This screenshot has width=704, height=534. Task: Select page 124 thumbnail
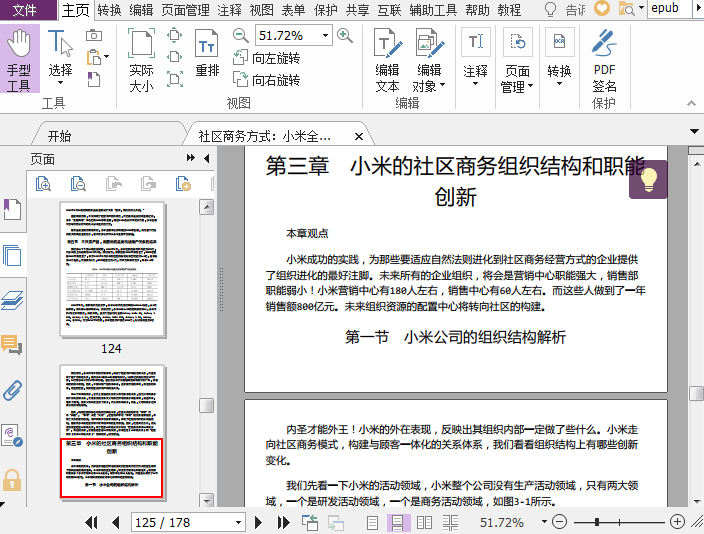coord(112,269)
